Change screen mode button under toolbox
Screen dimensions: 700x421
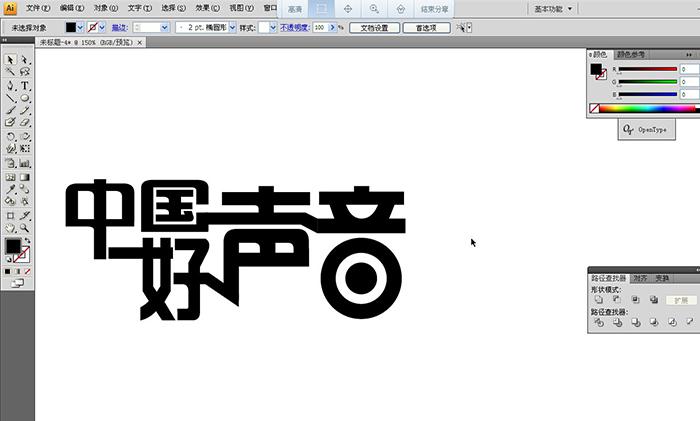click(x=17, y=283)
